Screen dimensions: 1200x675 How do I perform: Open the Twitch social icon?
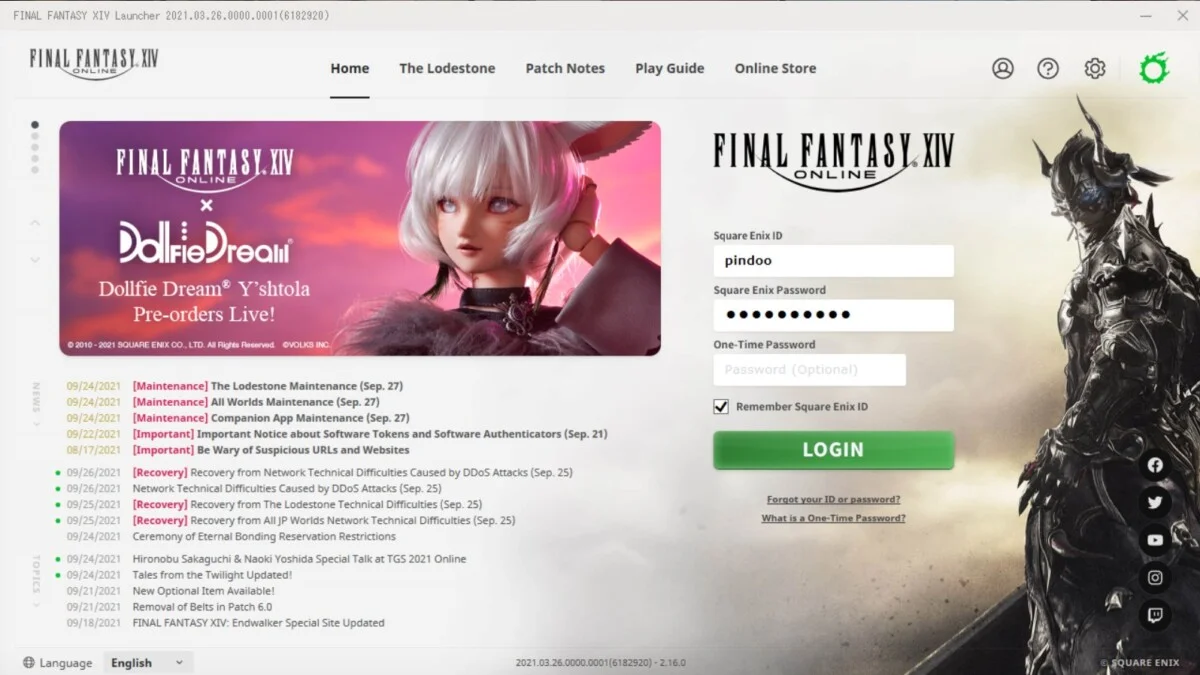[x=1155, y=615]
